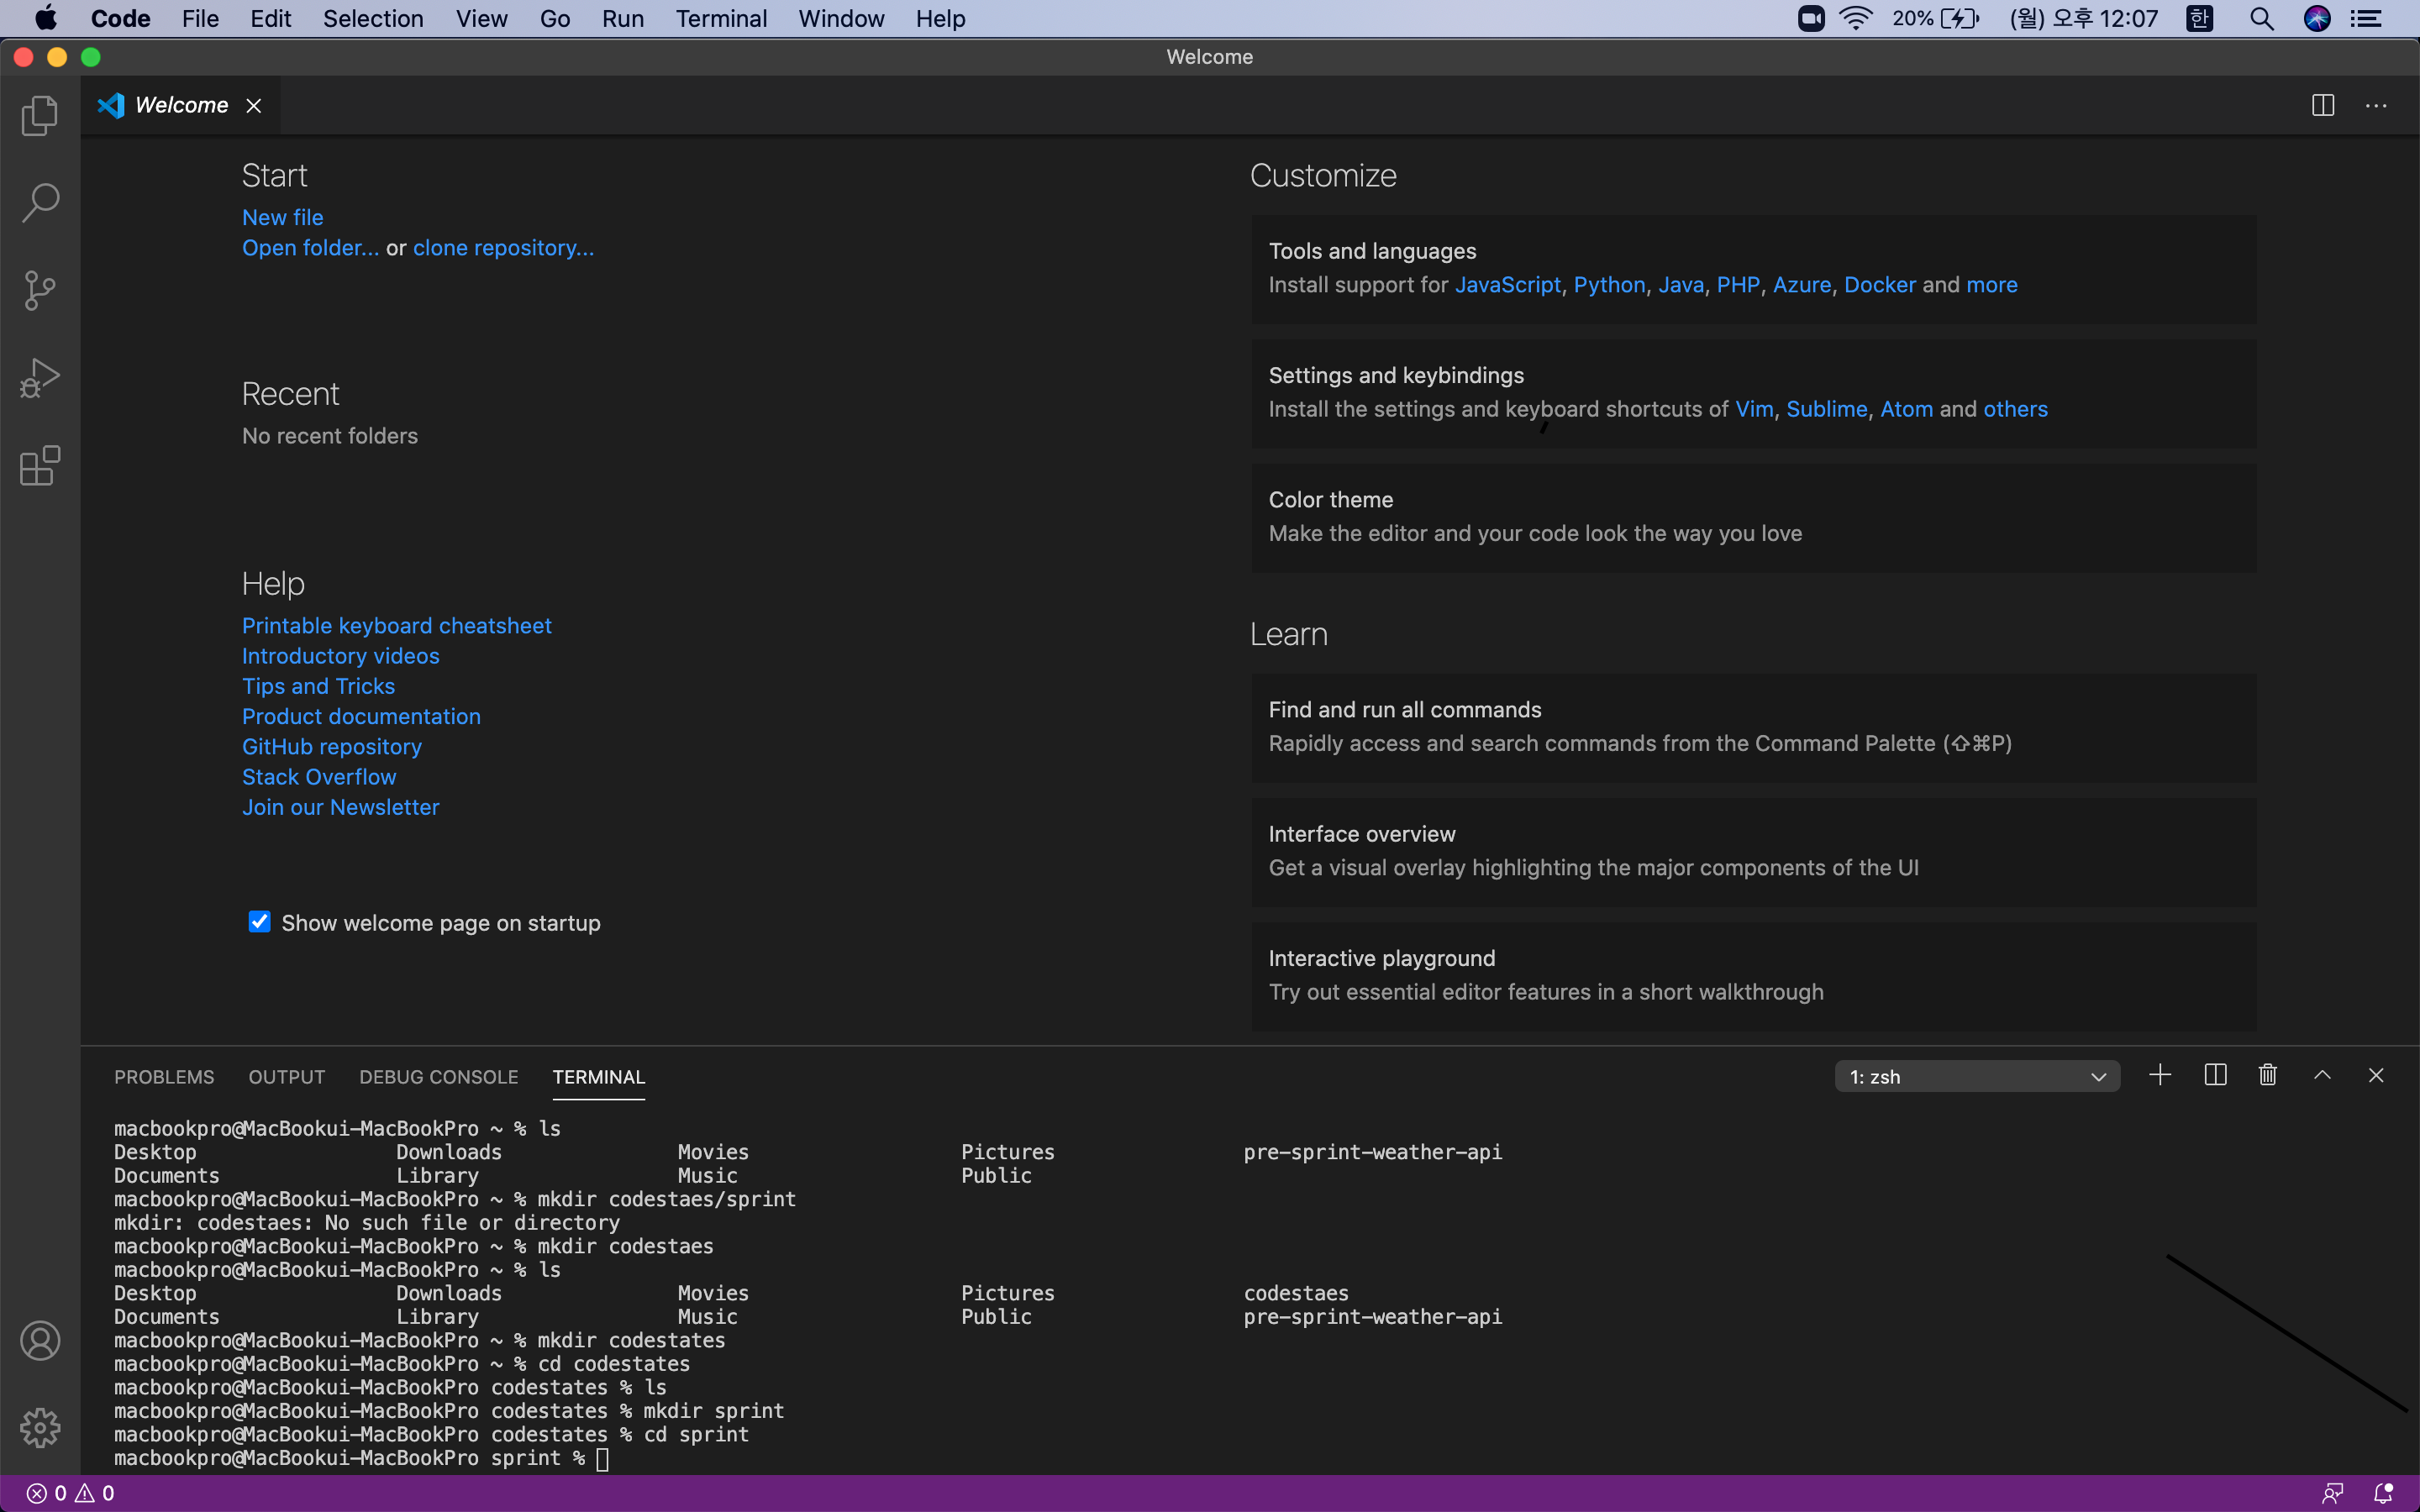Open Tips and Tricks link
This screenshot has width=2420, height=1512.
tap(318, 686)
